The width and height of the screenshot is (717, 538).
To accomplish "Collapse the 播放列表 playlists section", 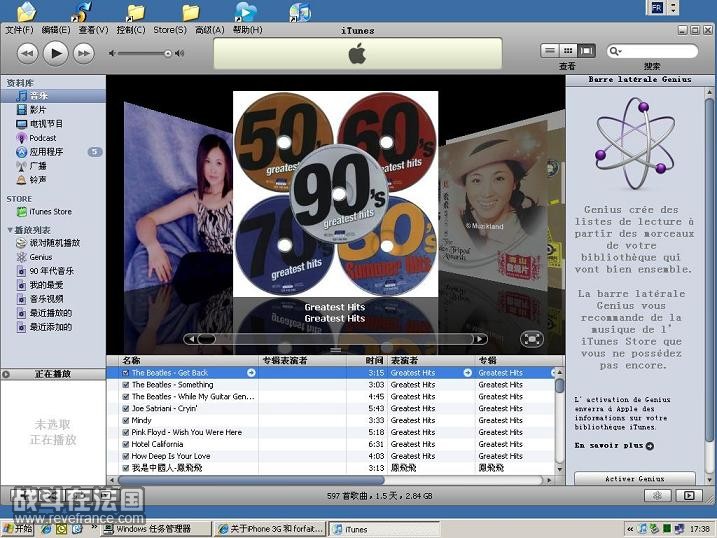I will click(10, 230).
